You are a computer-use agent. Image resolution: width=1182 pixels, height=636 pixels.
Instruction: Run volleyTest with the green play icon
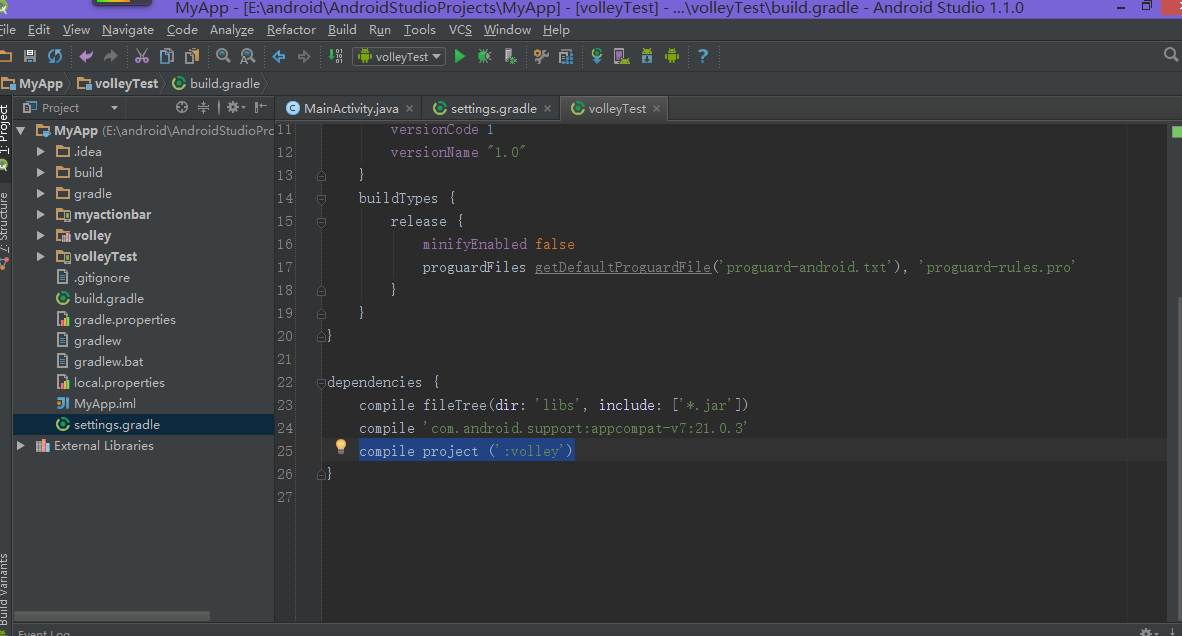pos(460,57)
